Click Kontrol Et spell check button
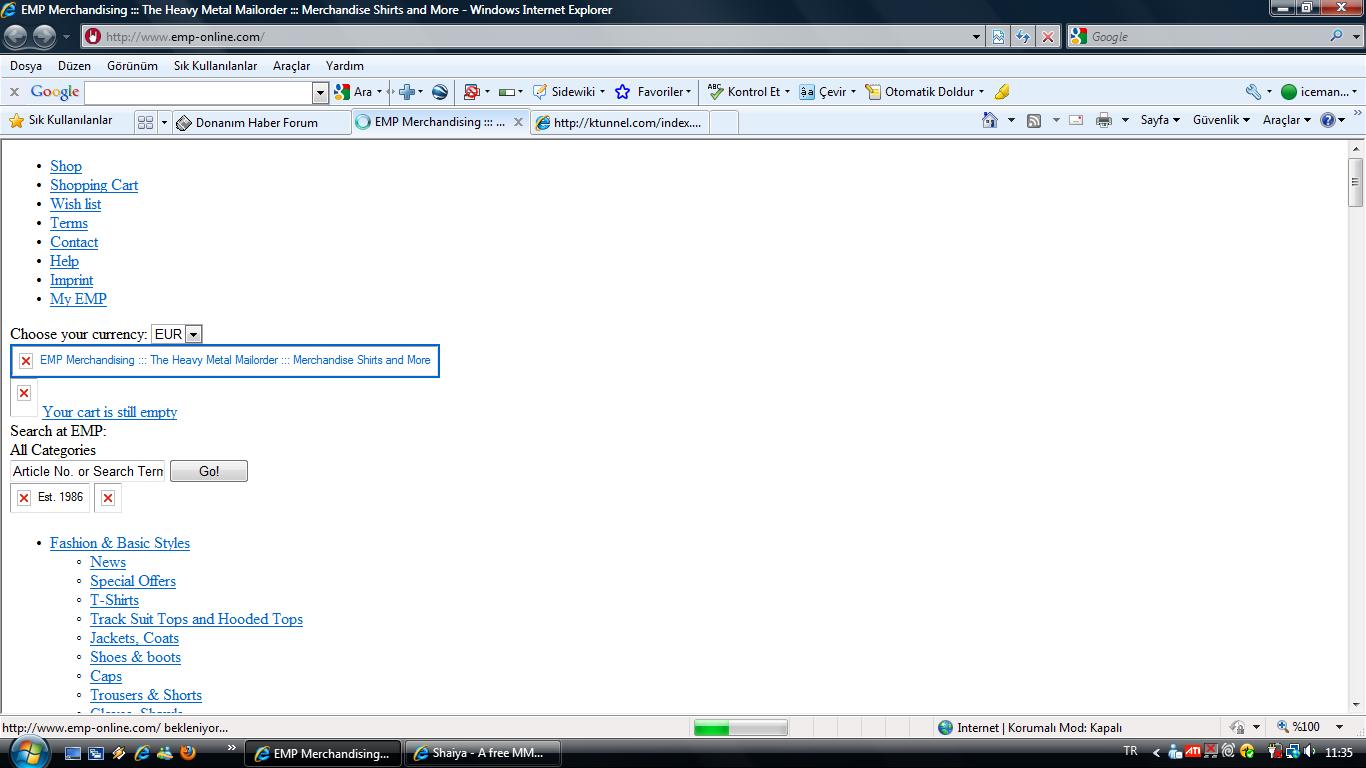 (x=747, y=92)
